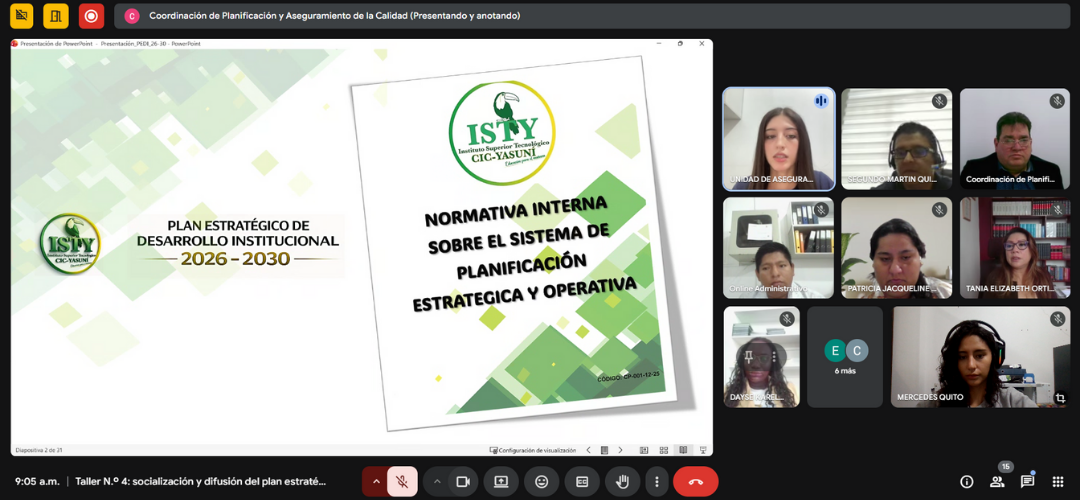The image size is (1080, 500).
Task: Open the activities grid icon
Action: click(1057, 481)
